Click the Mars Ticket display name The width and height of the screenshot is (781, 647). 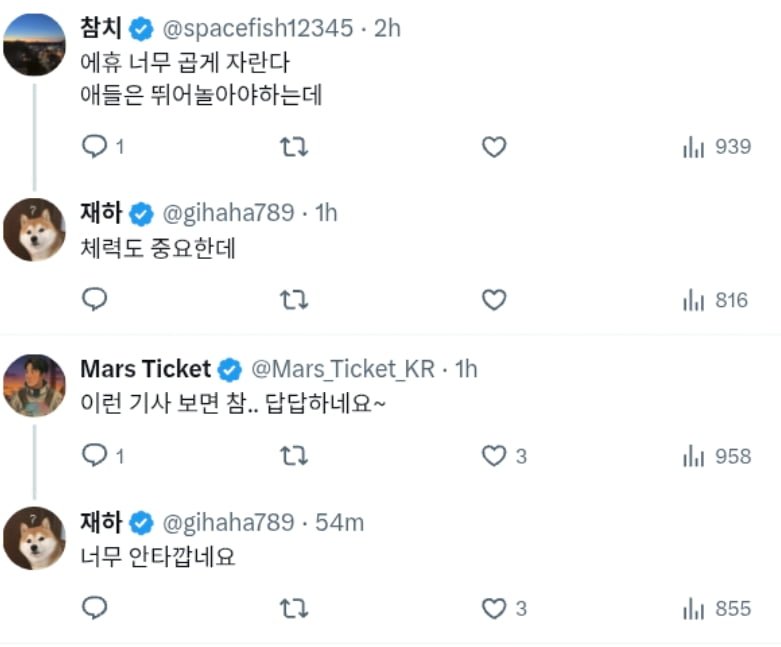coord(145,369)
